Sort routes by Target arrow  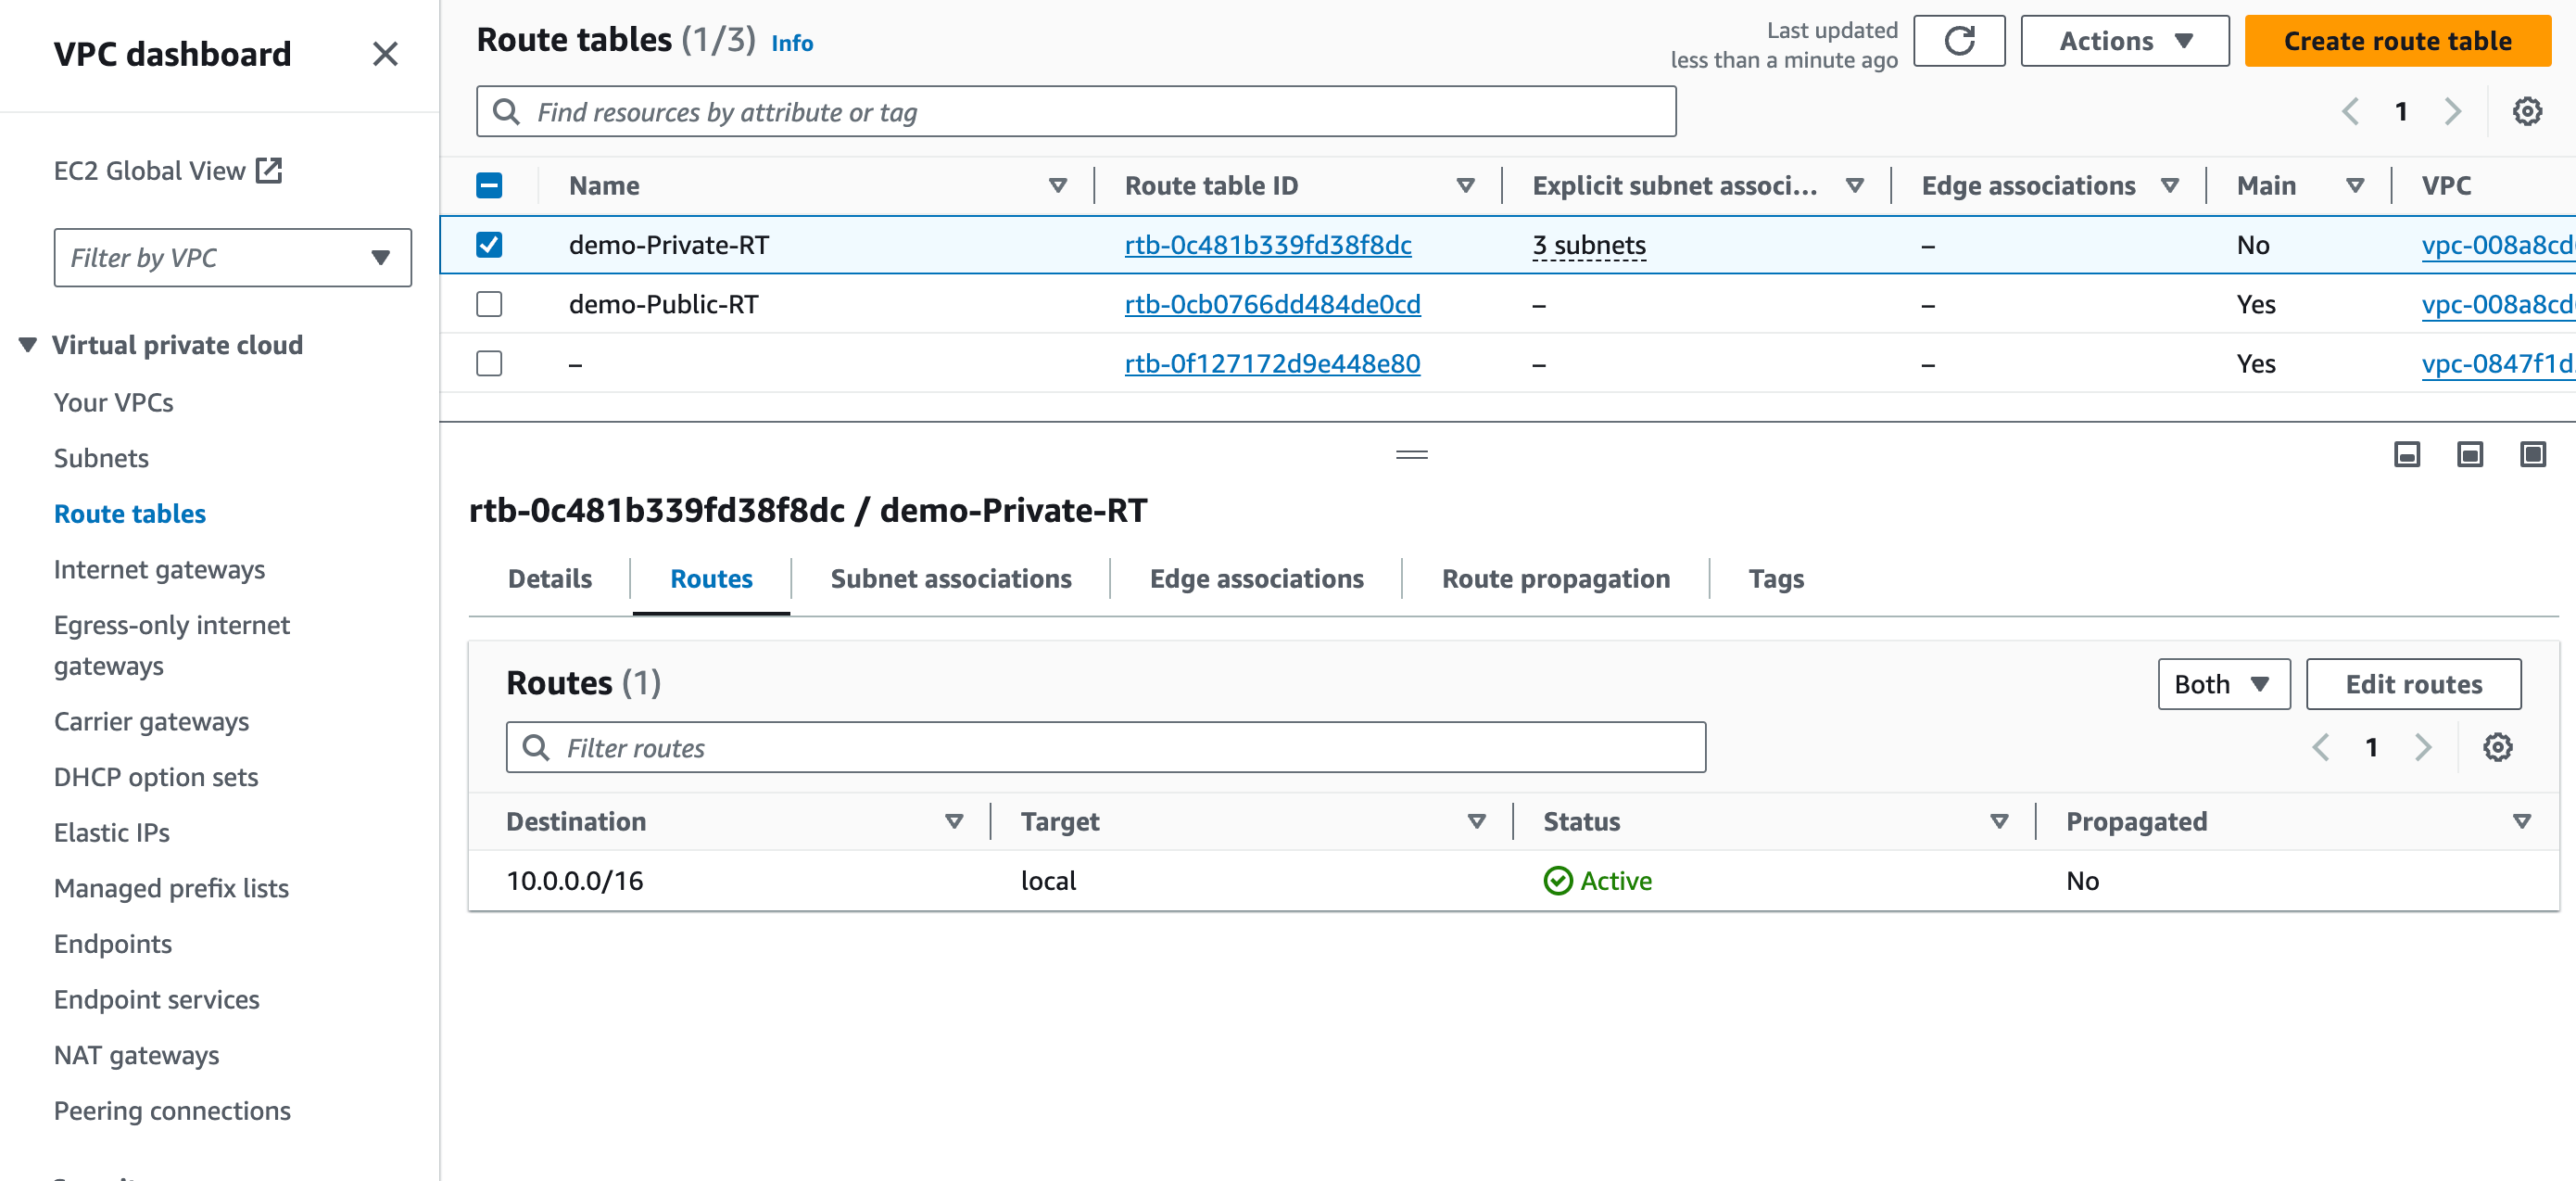click(x=1475, y=821)
